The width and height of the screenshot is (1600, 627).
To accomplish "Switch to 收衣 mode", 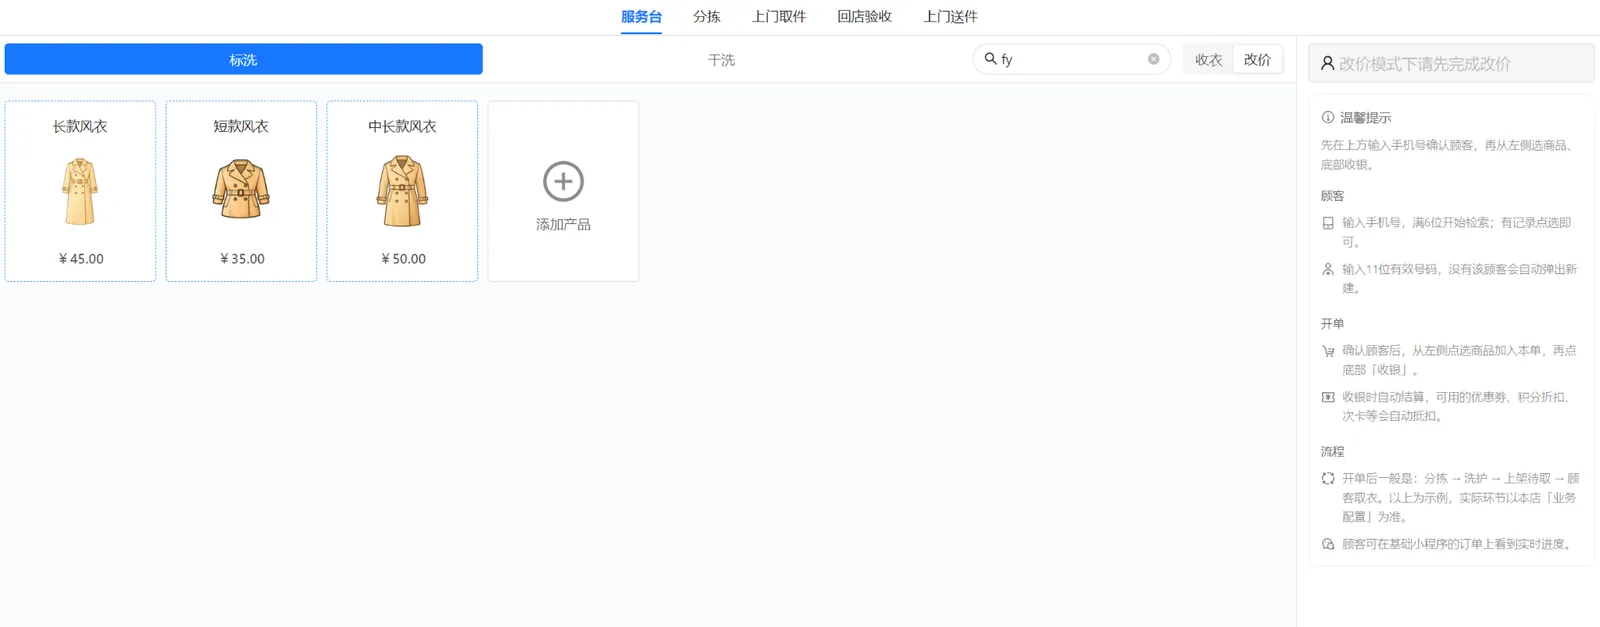I will click(1208, 60).
